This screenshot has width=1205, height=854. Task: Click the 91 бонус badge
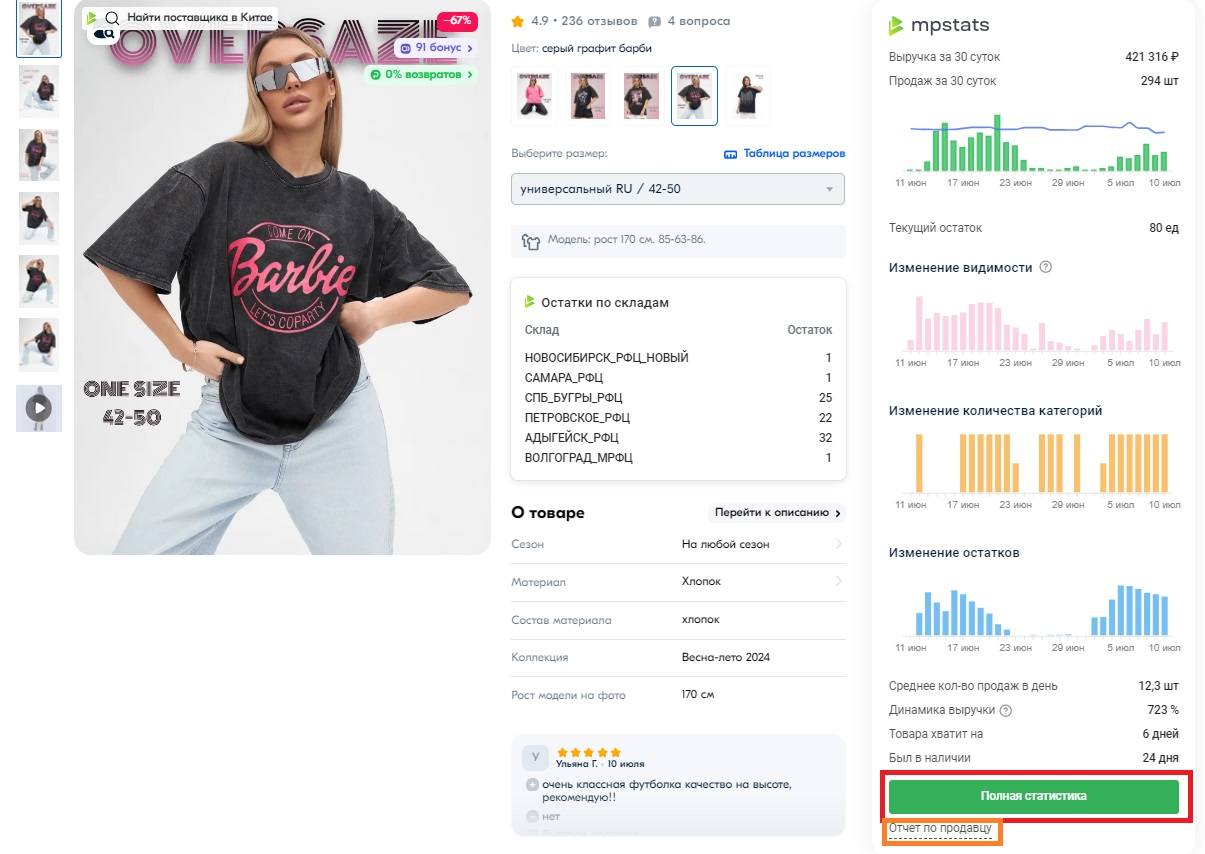point(436,48)
